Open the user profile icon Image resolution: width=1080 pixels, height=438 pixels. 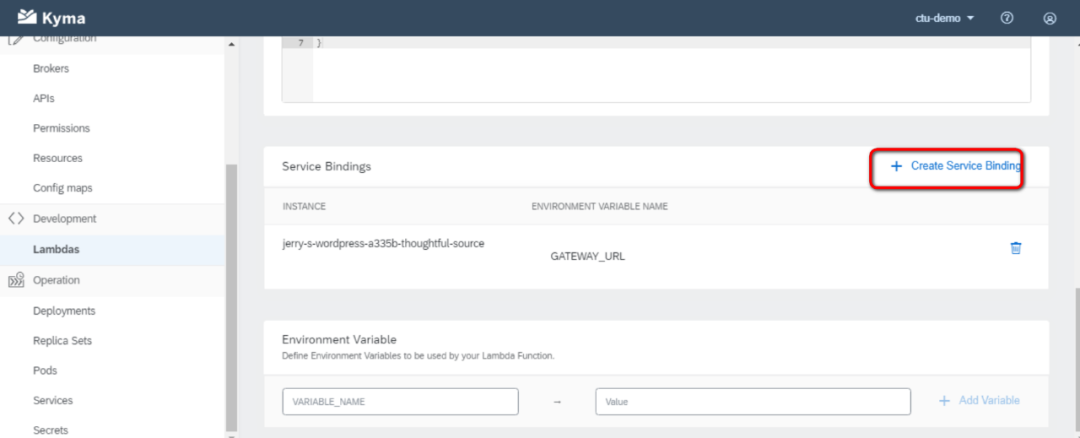point(1049,18)
